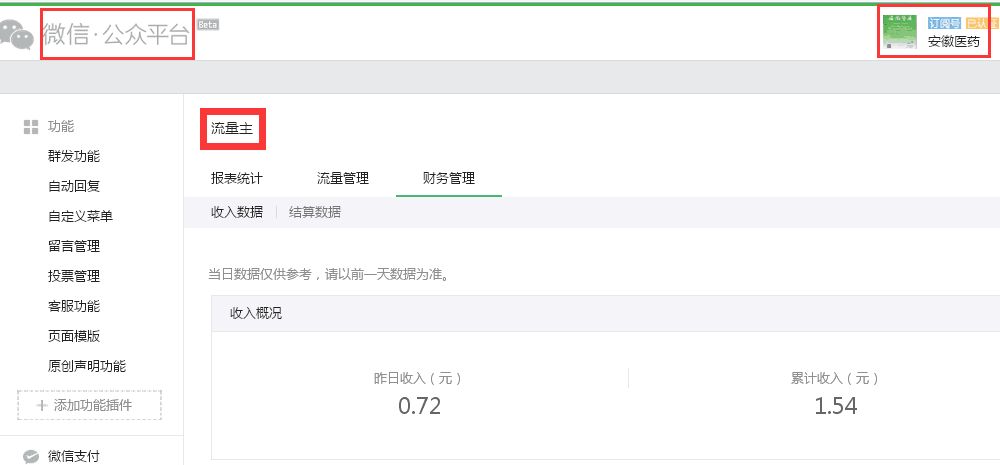Open the 结算数据 sub-tab
This screenshot has width=1000, height=465.
[x=314, y=212]
